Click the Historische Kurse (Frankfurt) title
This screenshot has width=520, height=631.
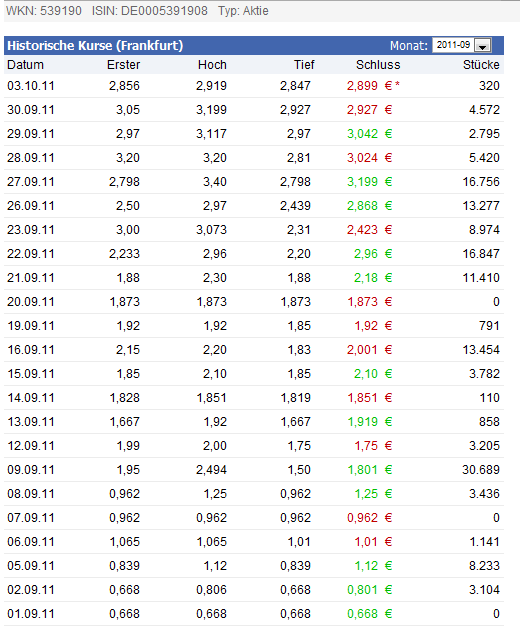(95, 45)
